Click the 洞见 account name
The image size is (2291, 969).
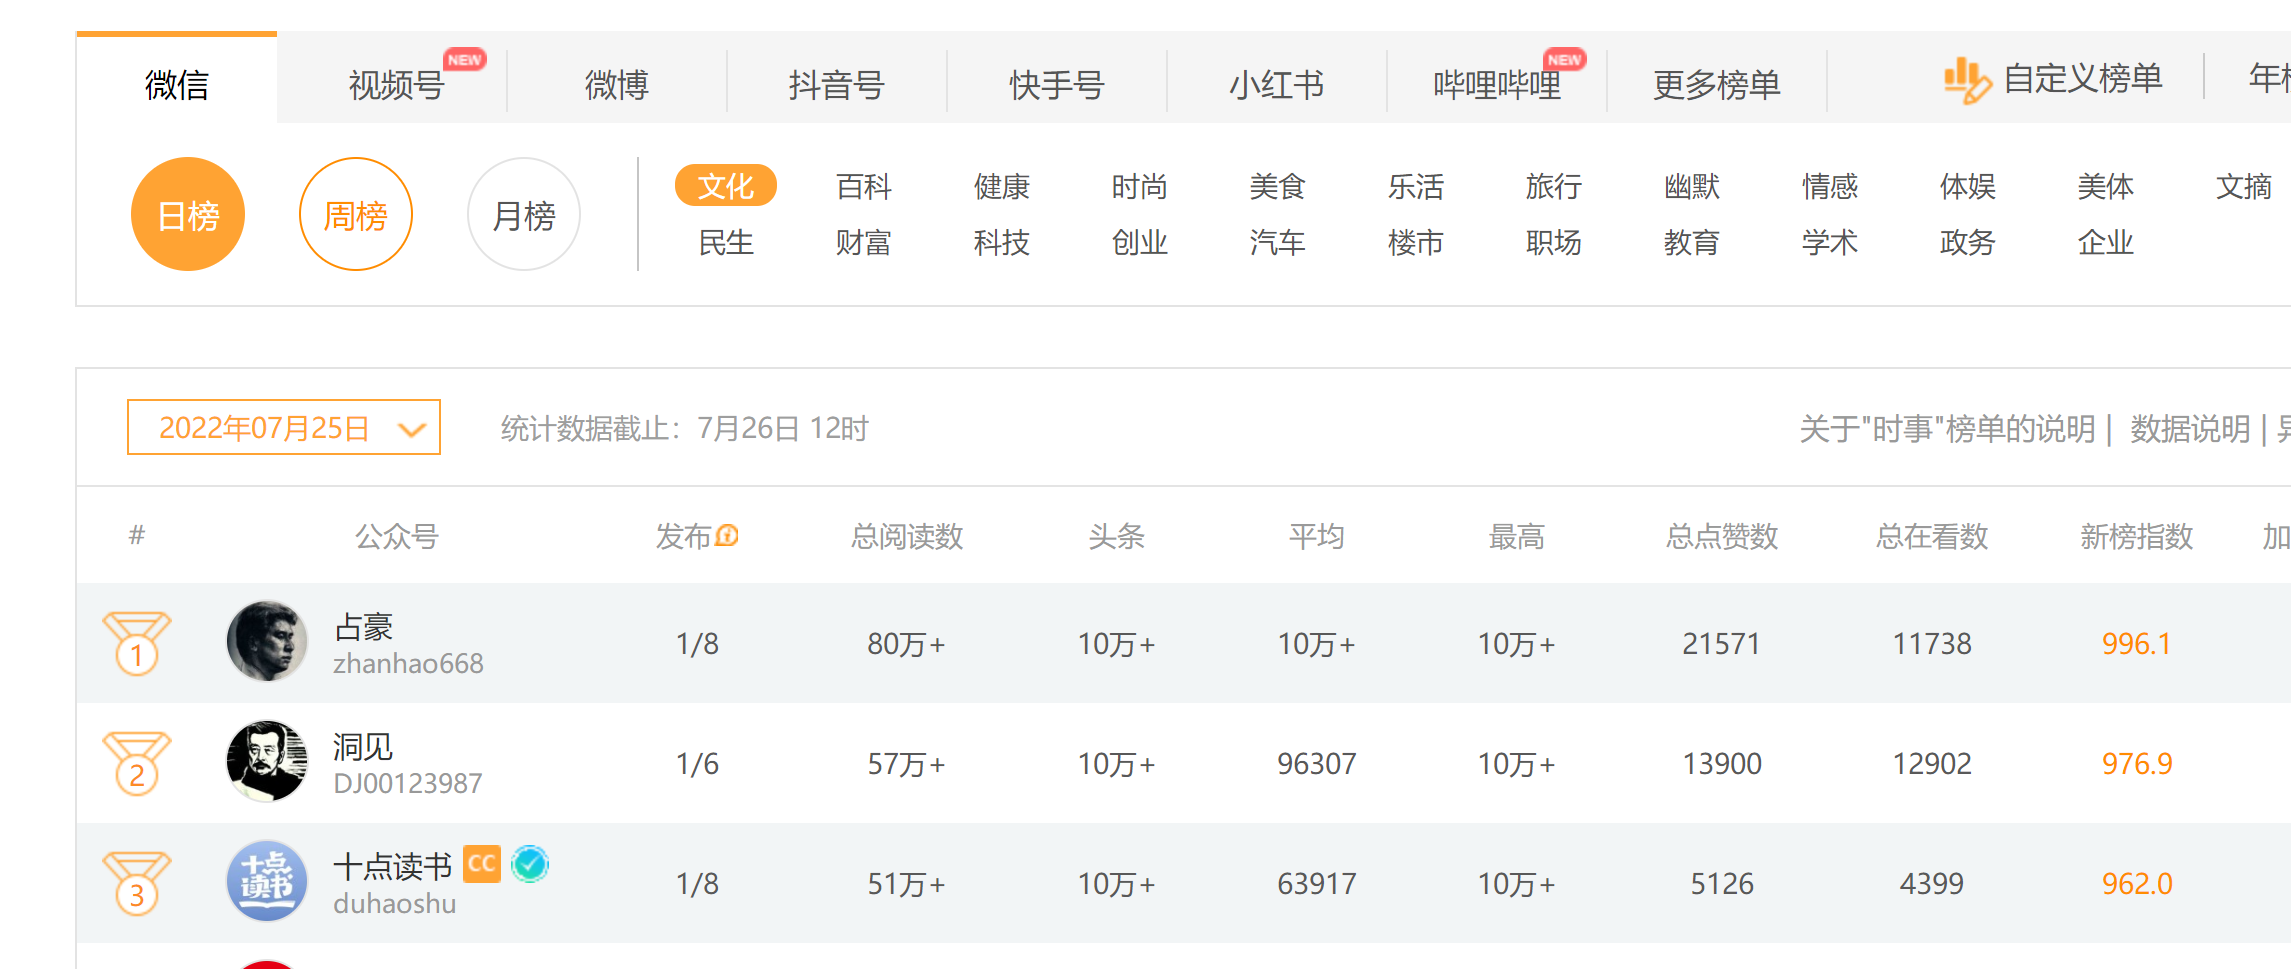point(363,747)
